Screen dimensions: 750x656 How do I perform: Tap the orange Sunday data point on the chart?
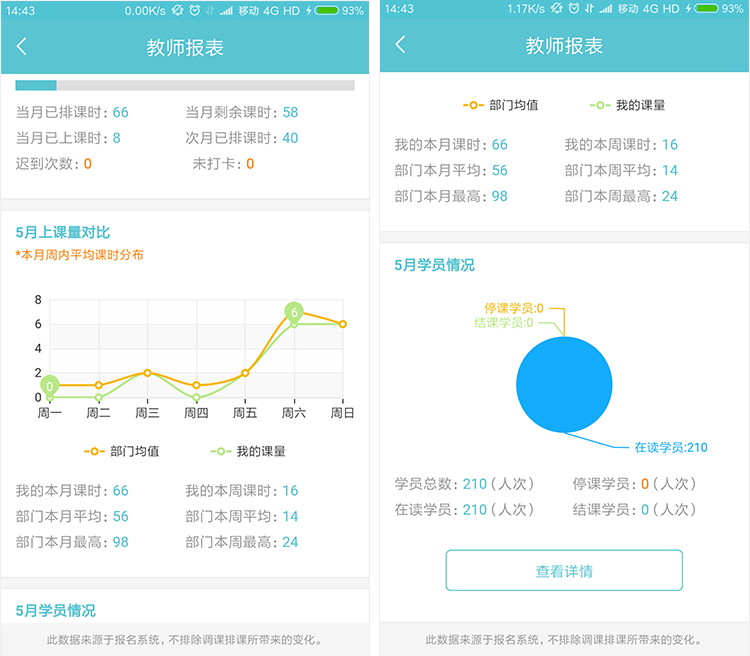pyautogui.click(x=343, y=324)
